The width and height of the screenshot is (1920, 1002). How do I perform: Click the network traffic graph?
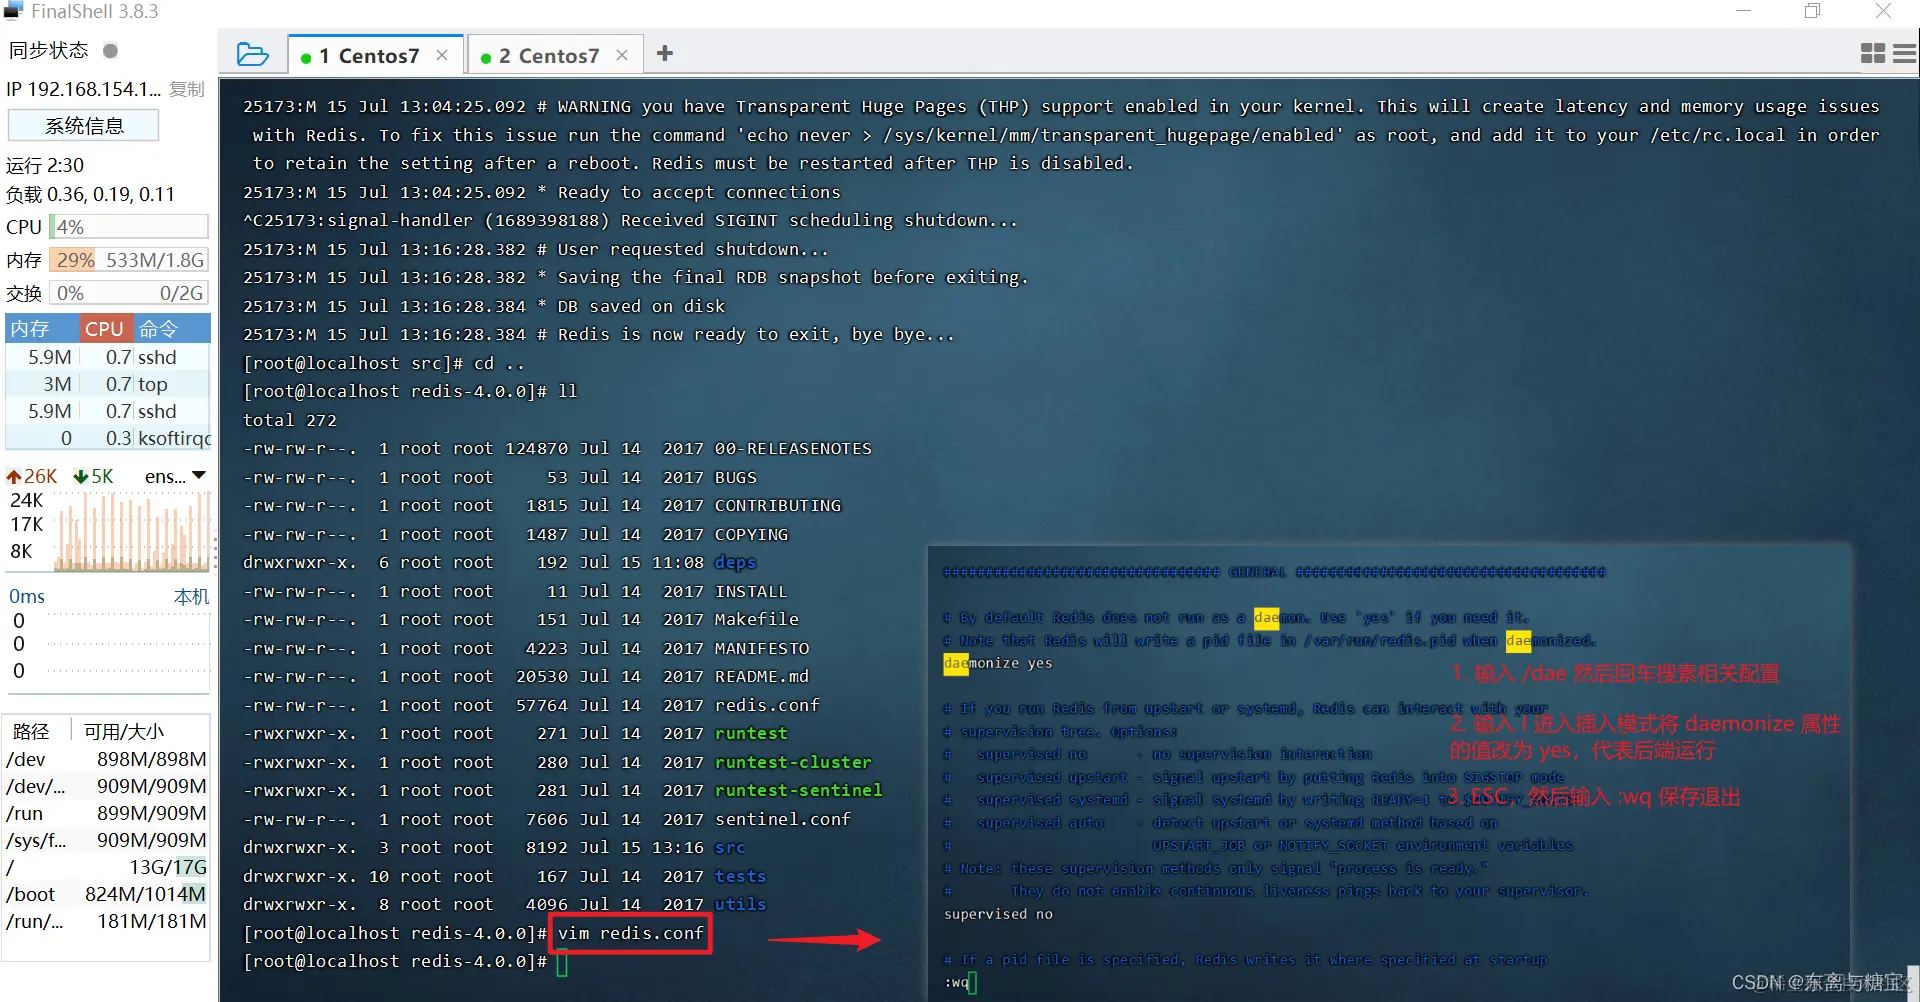pos(131,531)
